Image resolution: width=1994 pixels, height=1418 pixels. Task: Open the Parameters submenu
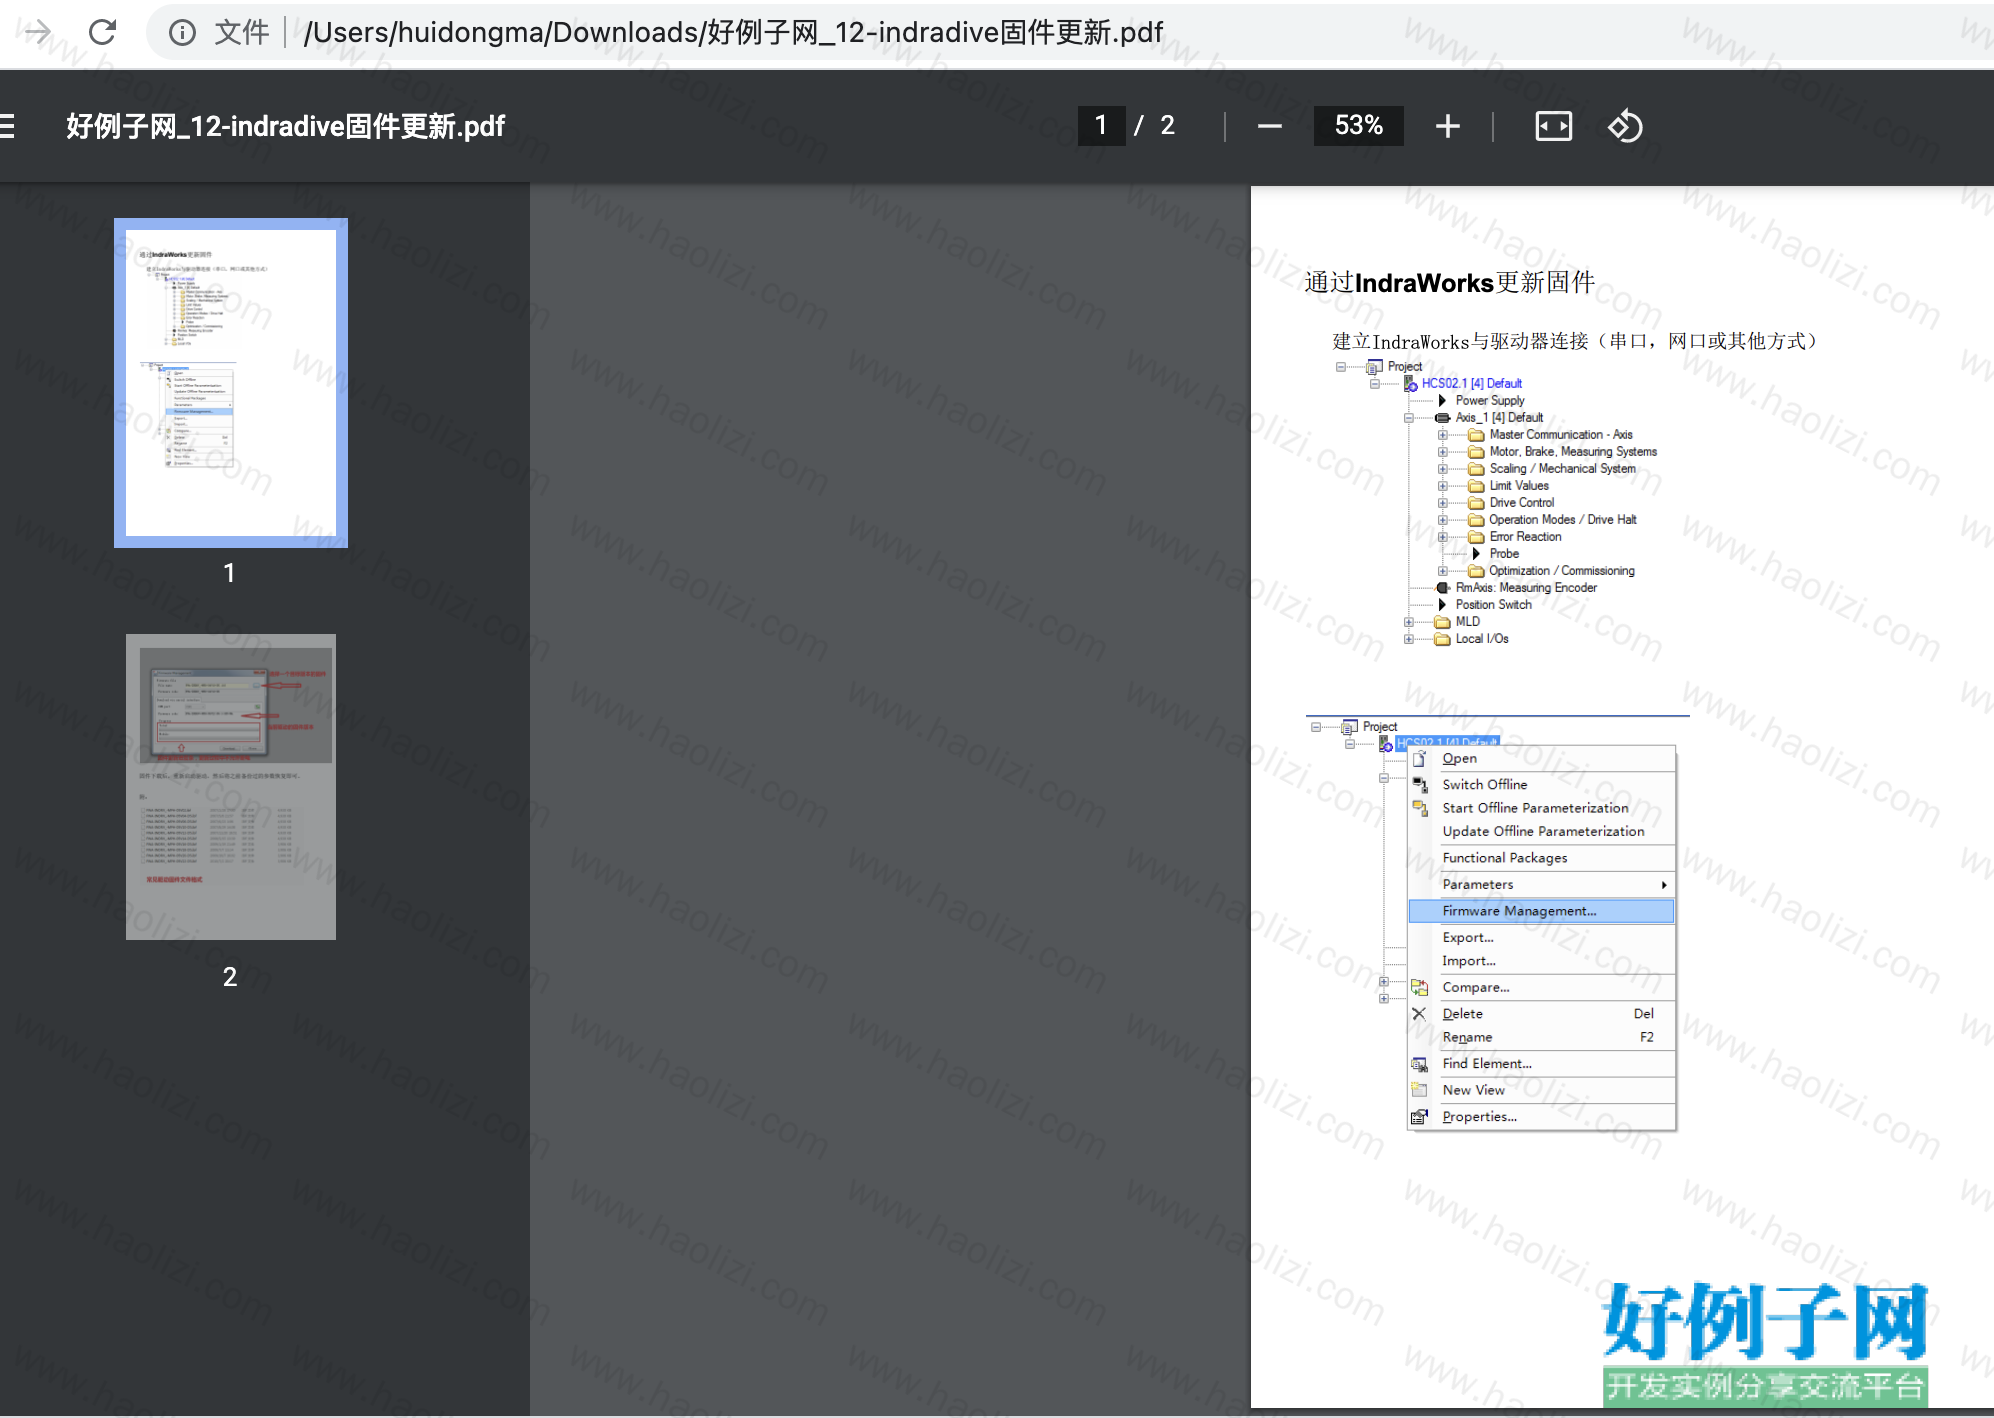tap(1541, 885)
